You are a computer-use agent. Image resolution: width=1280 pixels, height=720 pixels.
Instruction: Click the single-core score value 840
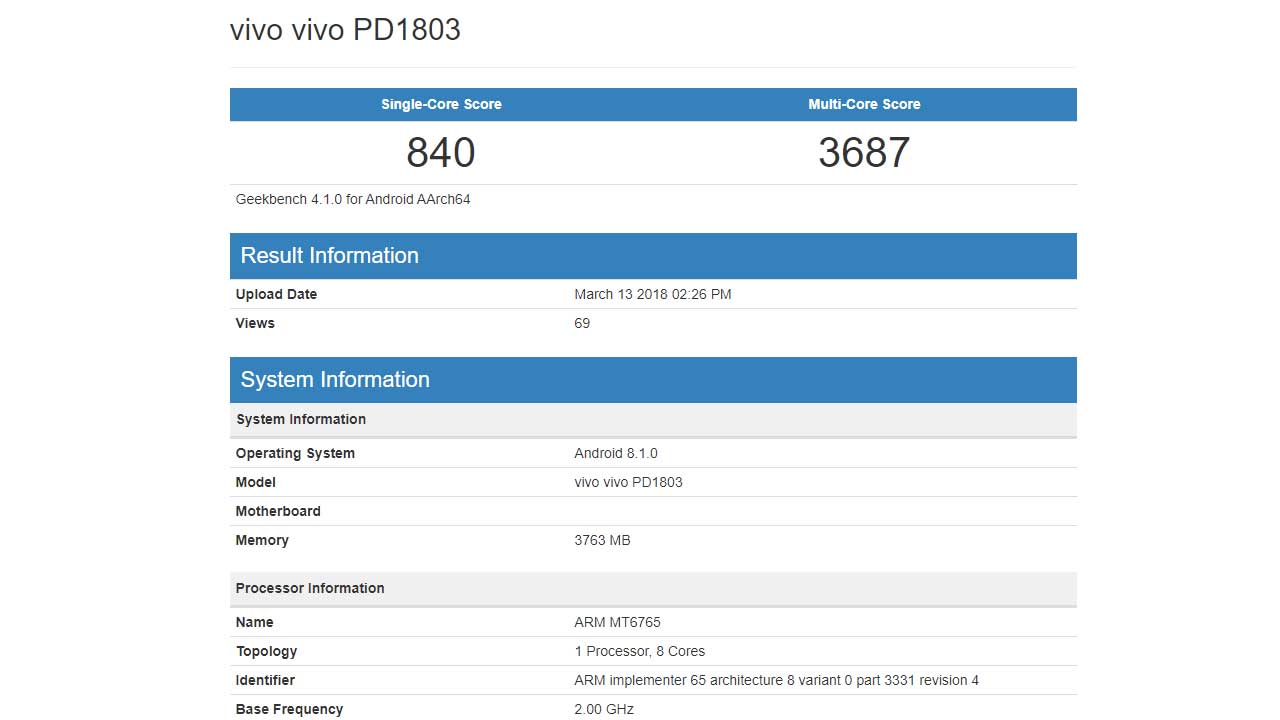coord(441,153)
